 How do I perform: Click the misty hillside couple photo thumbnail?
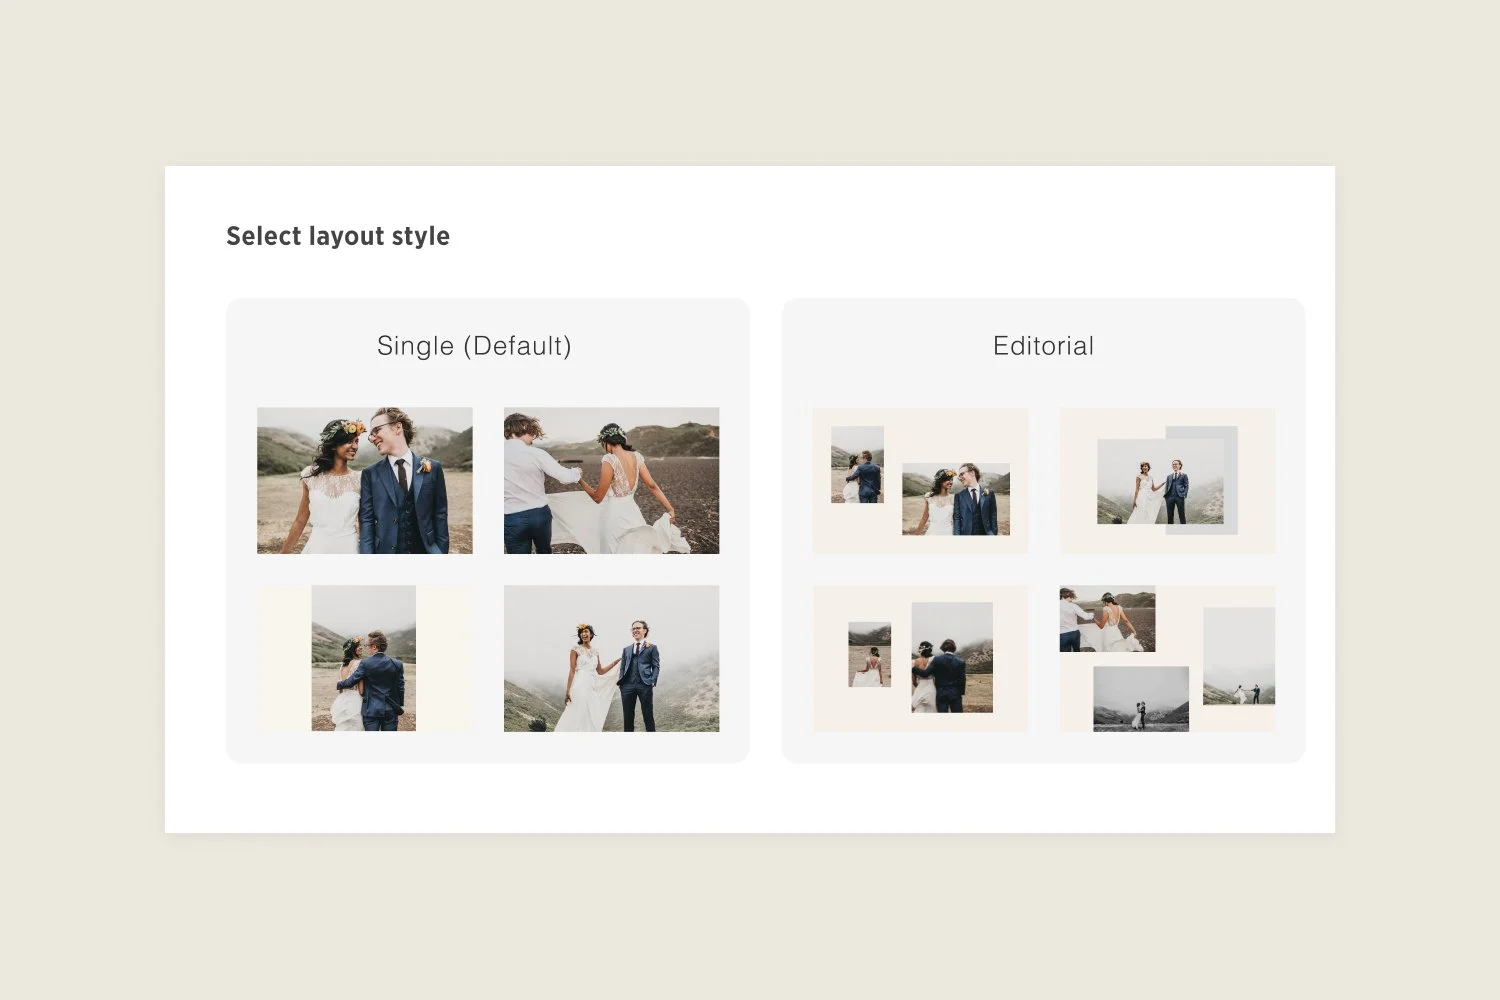(611, 658)
